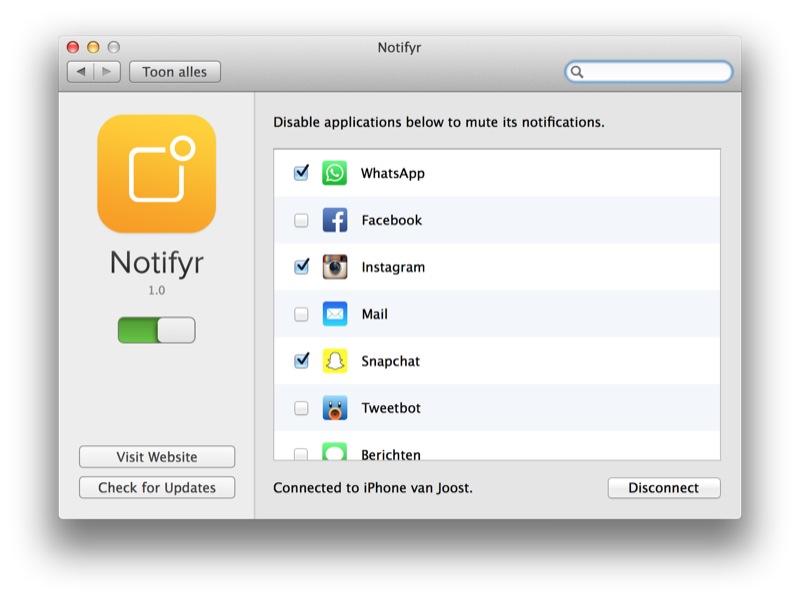
Task: Go back with the left arrow button
Action: (x=82, y=72)
